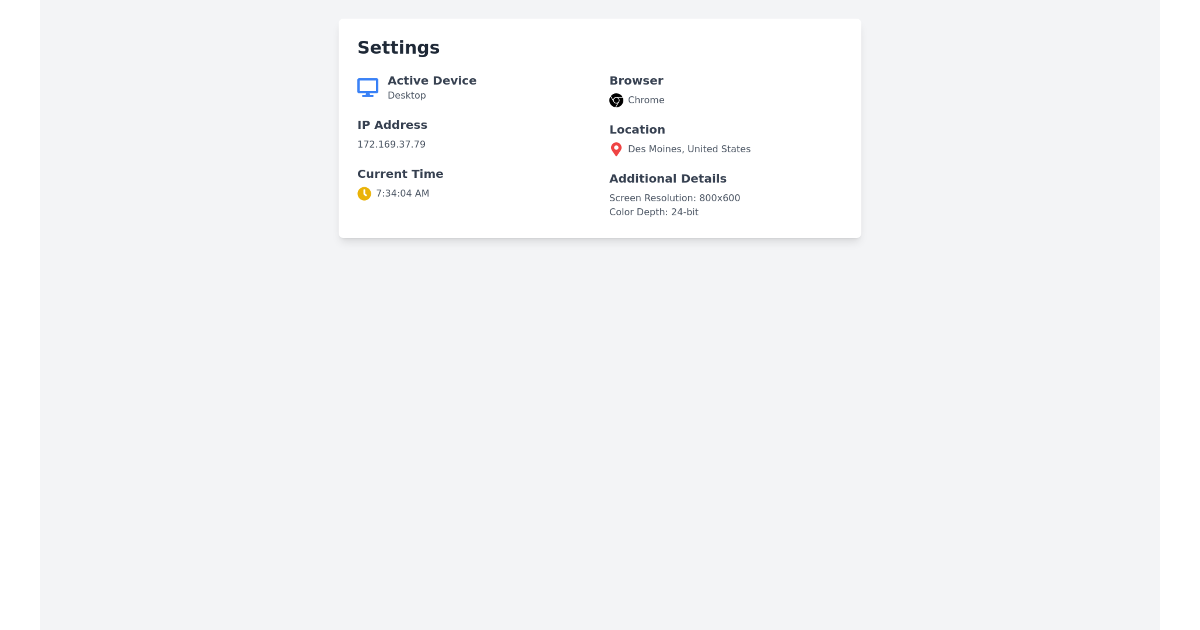The width and height of the screenshot is (1200, 630).
Task: Click the Settings heading
Action: click(x=398, y=47)
